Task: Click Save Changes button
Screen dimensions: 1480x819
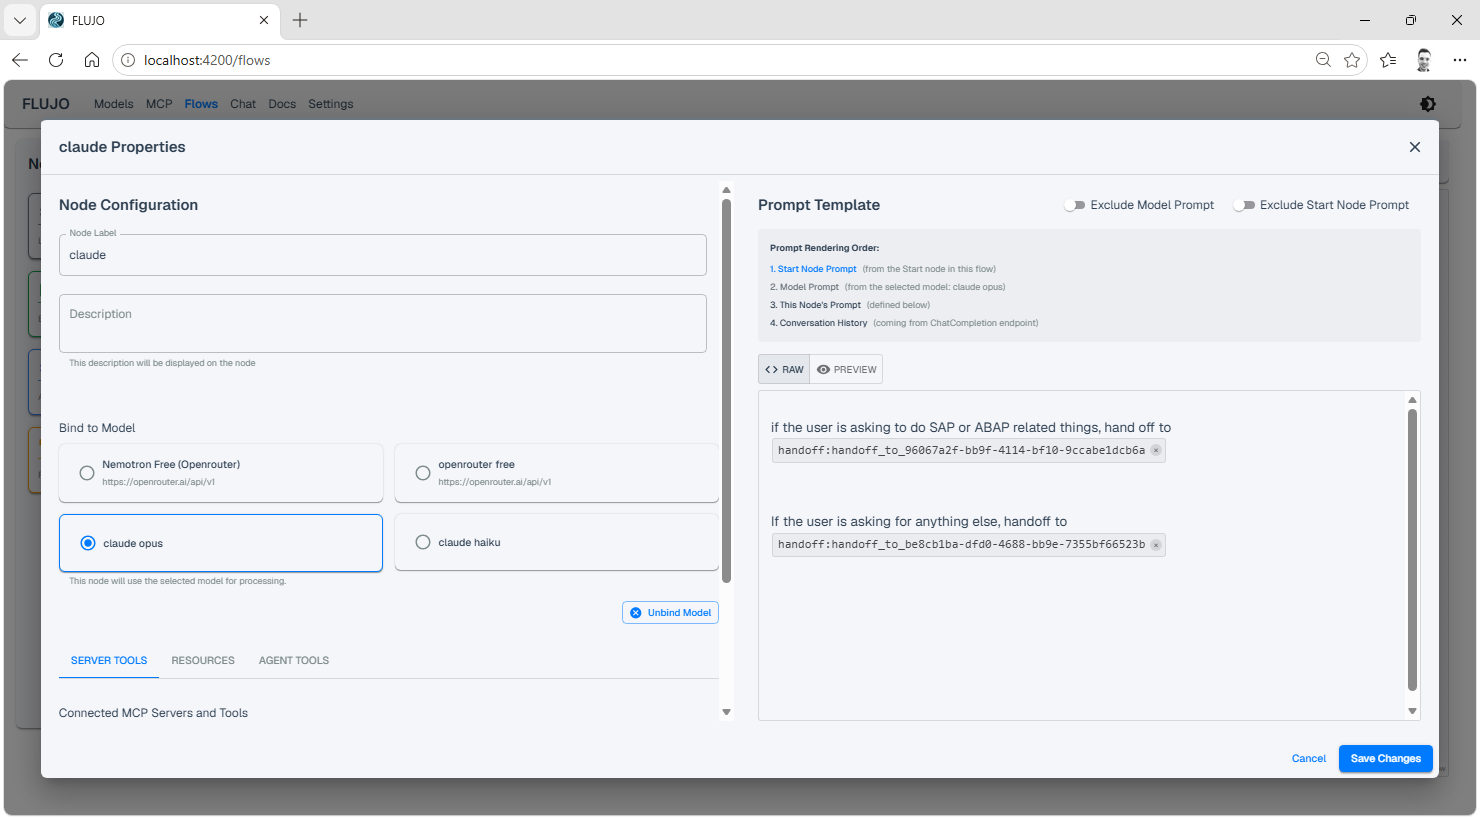Action: [x=1385, y=759]
